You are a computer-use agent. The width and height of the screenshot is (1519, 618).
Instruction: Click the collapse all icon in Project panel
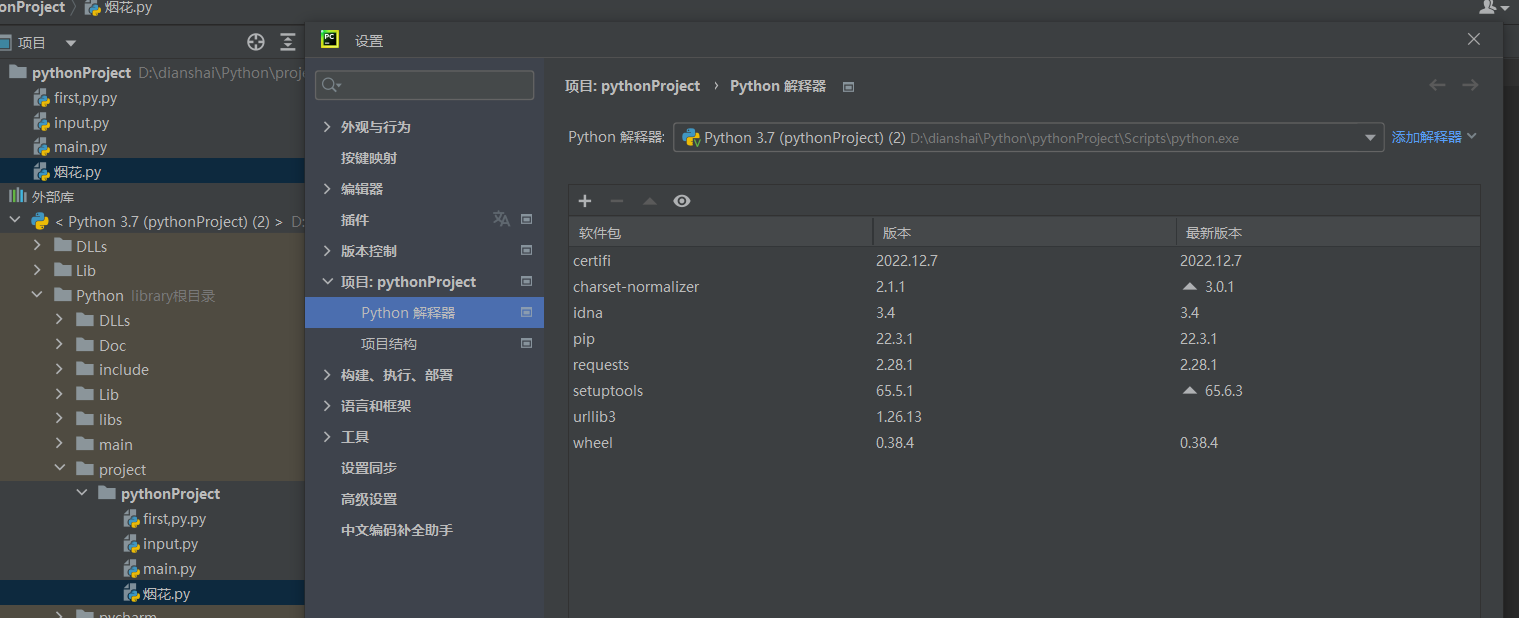[288, 42]
